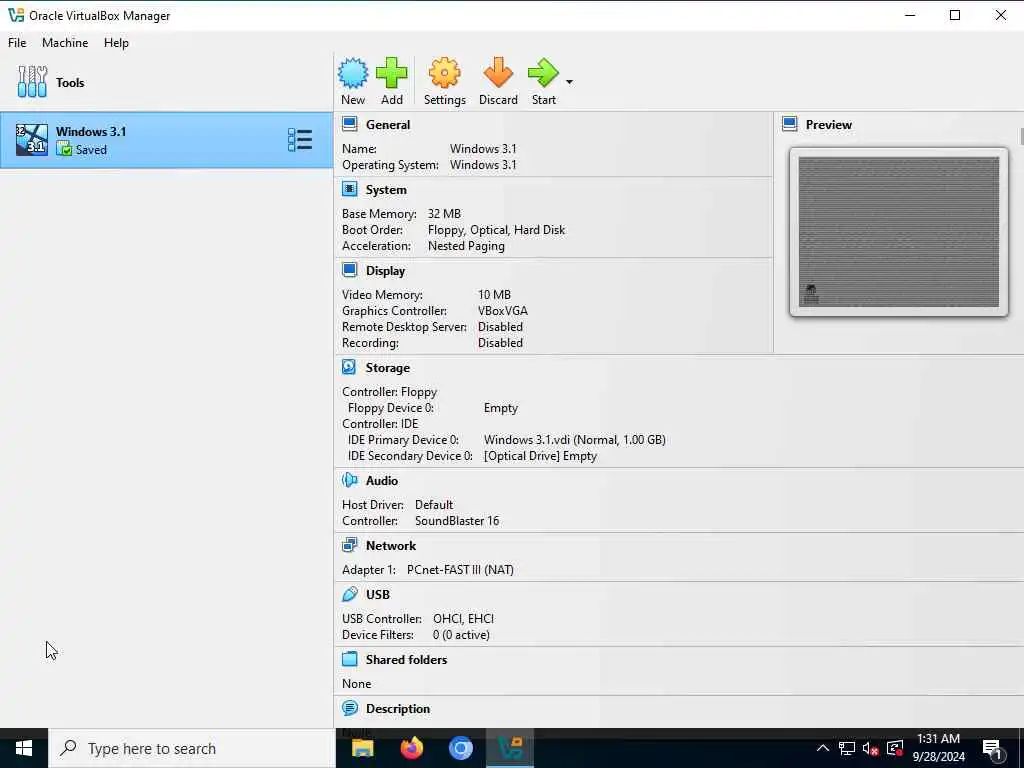Click the New virtual machine icon
1024x768 pixels.
(353, 73)
